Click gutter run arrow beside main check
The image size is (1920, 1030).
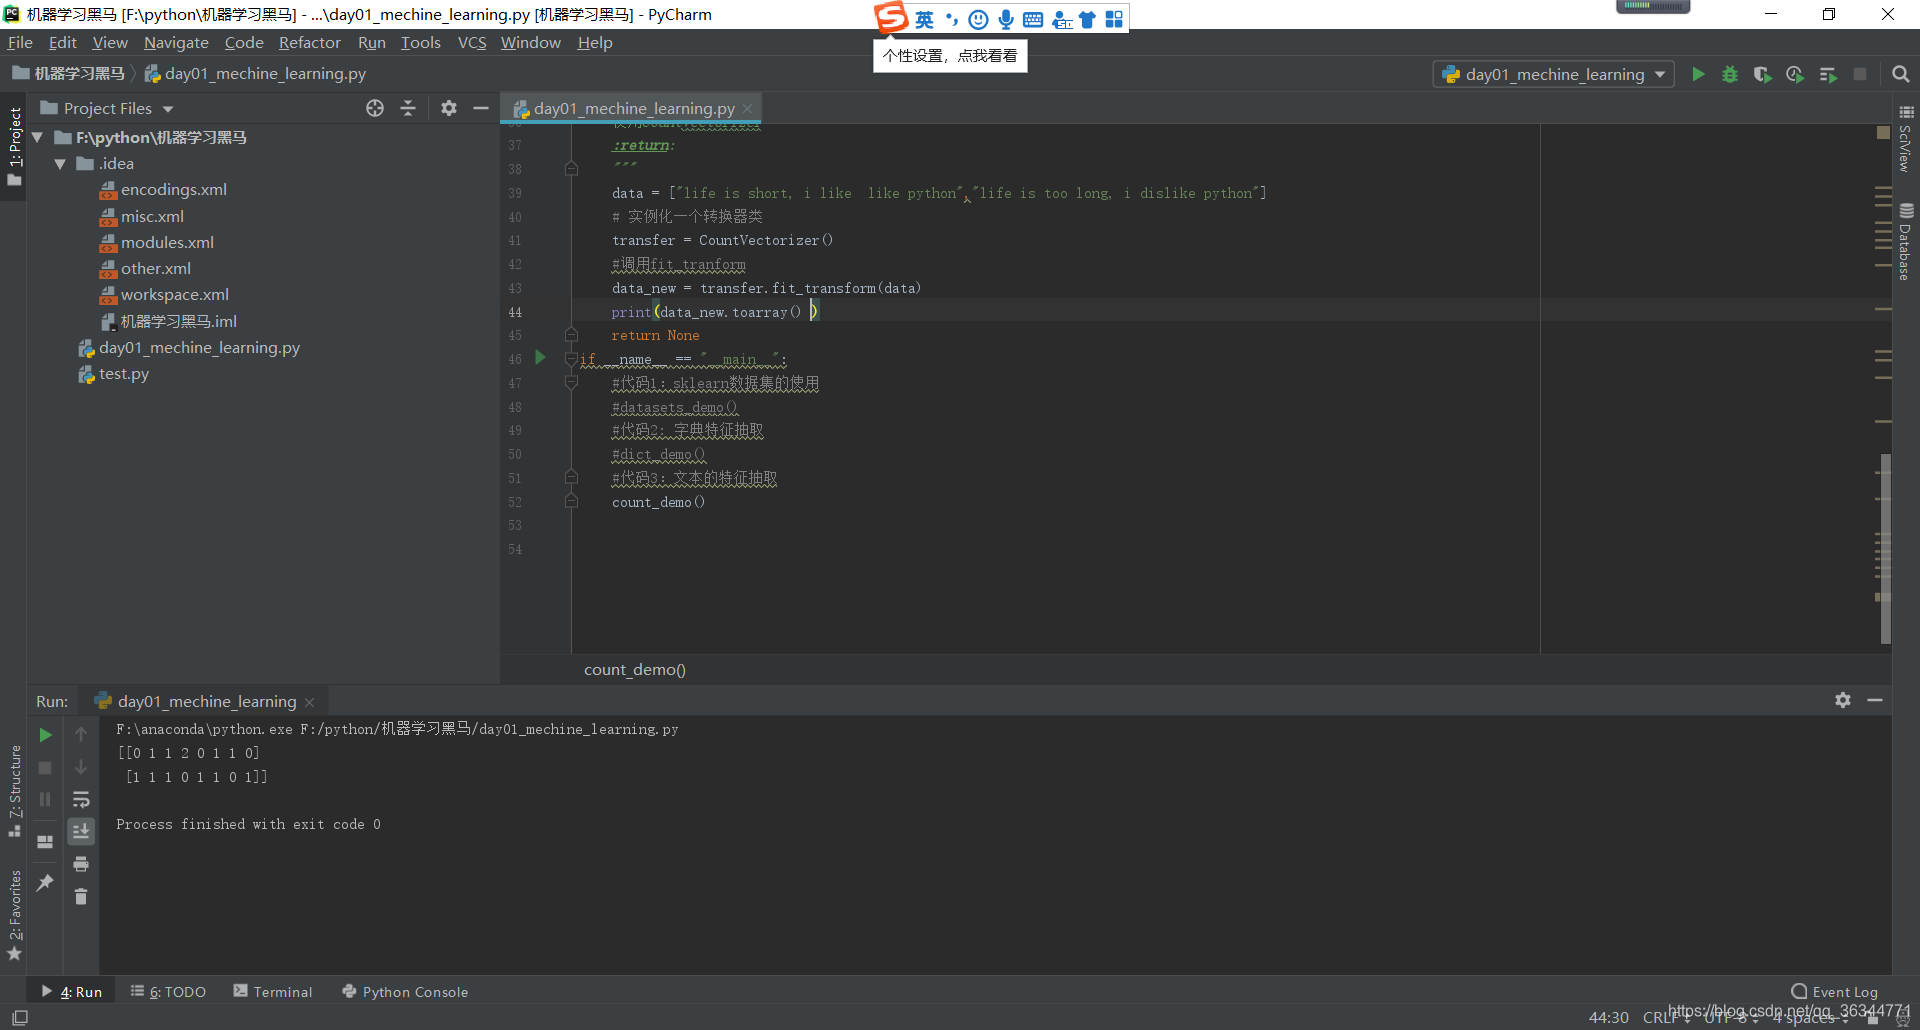pos(540,358)
